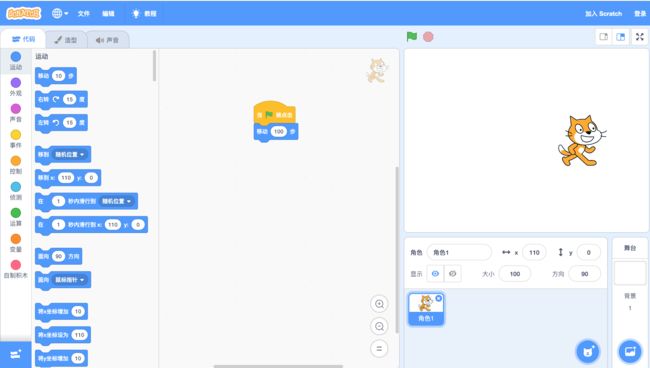Click the workspace horizontal scrollbar
Viewport: 650px width, 368px height.
(x=278, y=366)
